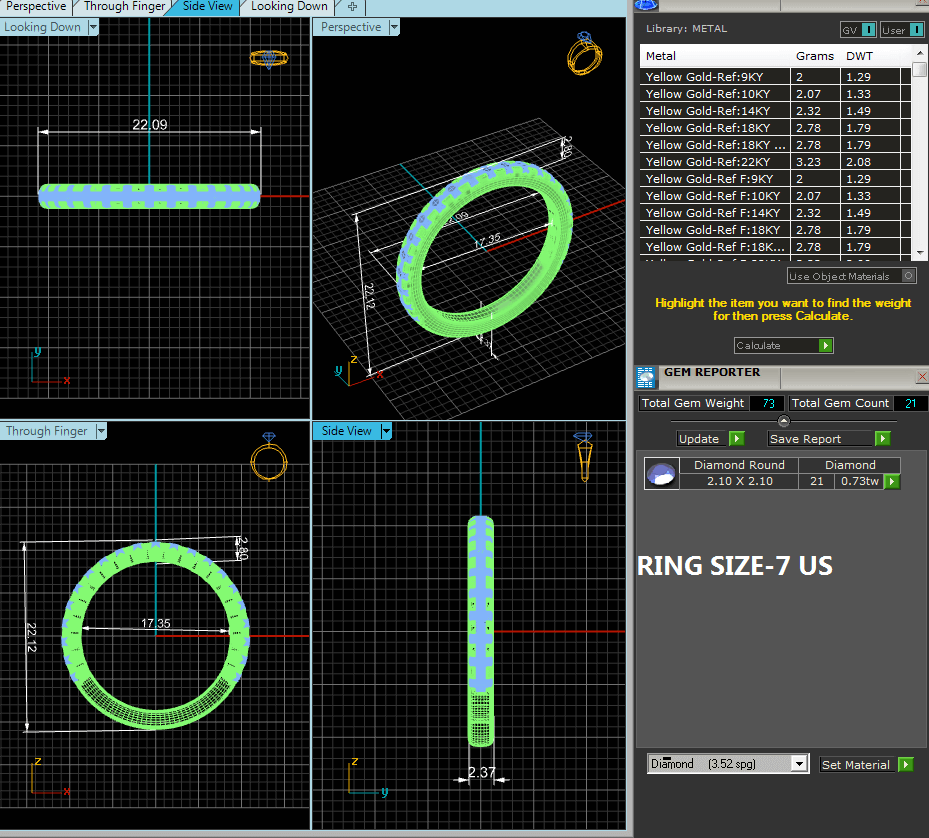
Task: Click the green arrow beside Set Material
Action: [905, 765]
